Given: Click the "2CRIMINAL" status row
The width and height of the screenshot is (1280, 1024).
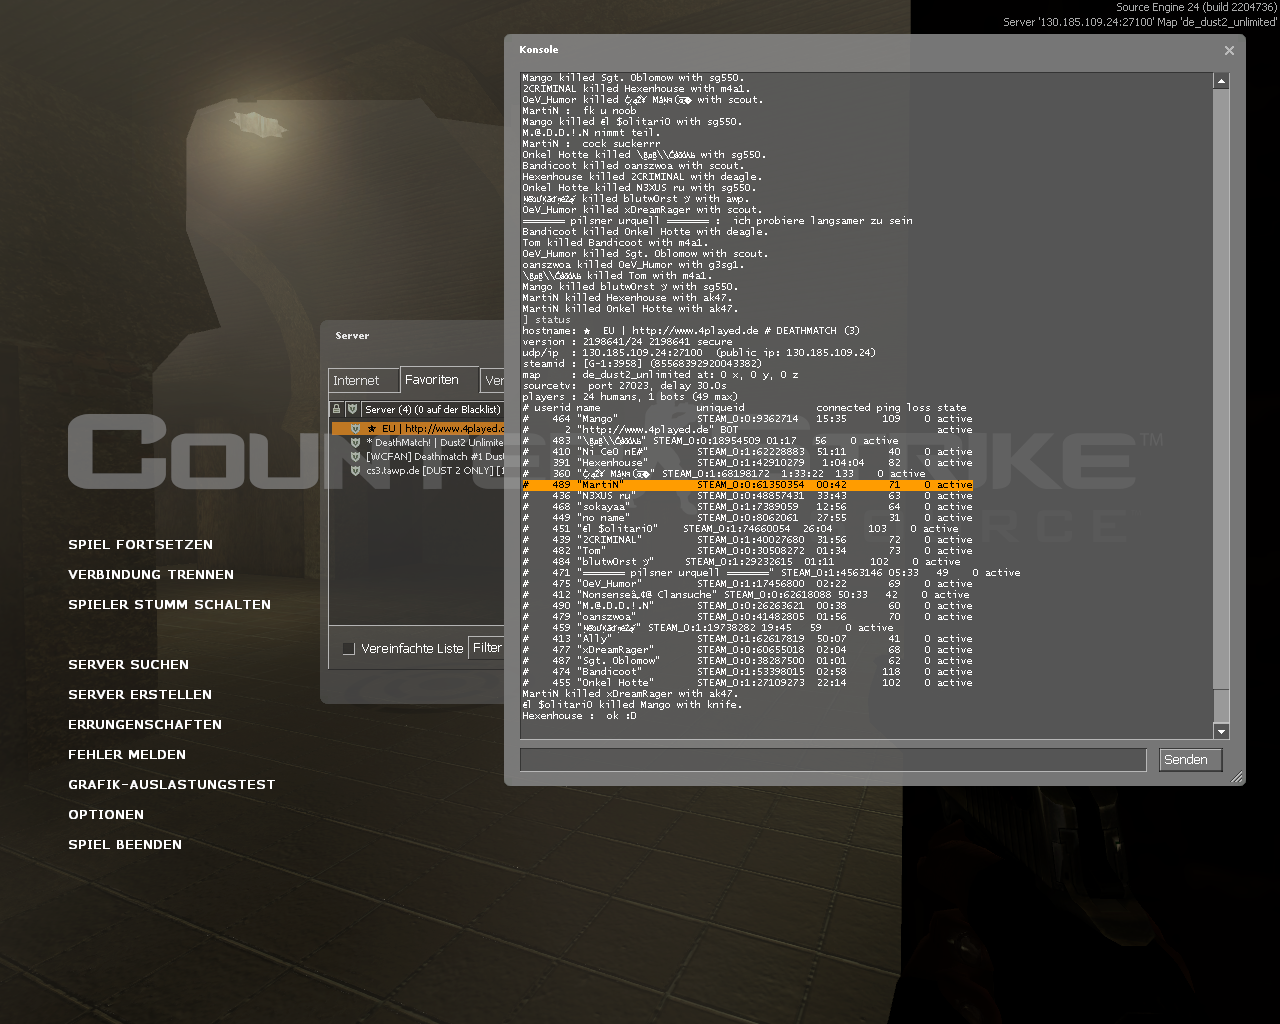Looking at the screenshot, I should point(747,540).
